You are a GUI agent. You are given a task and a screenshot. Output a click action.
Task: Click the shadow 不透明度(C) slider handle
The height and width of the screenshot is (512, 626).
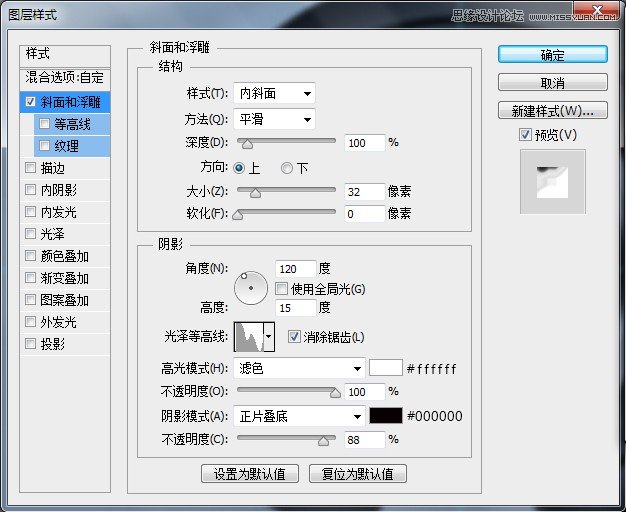(x=323, y=441)
